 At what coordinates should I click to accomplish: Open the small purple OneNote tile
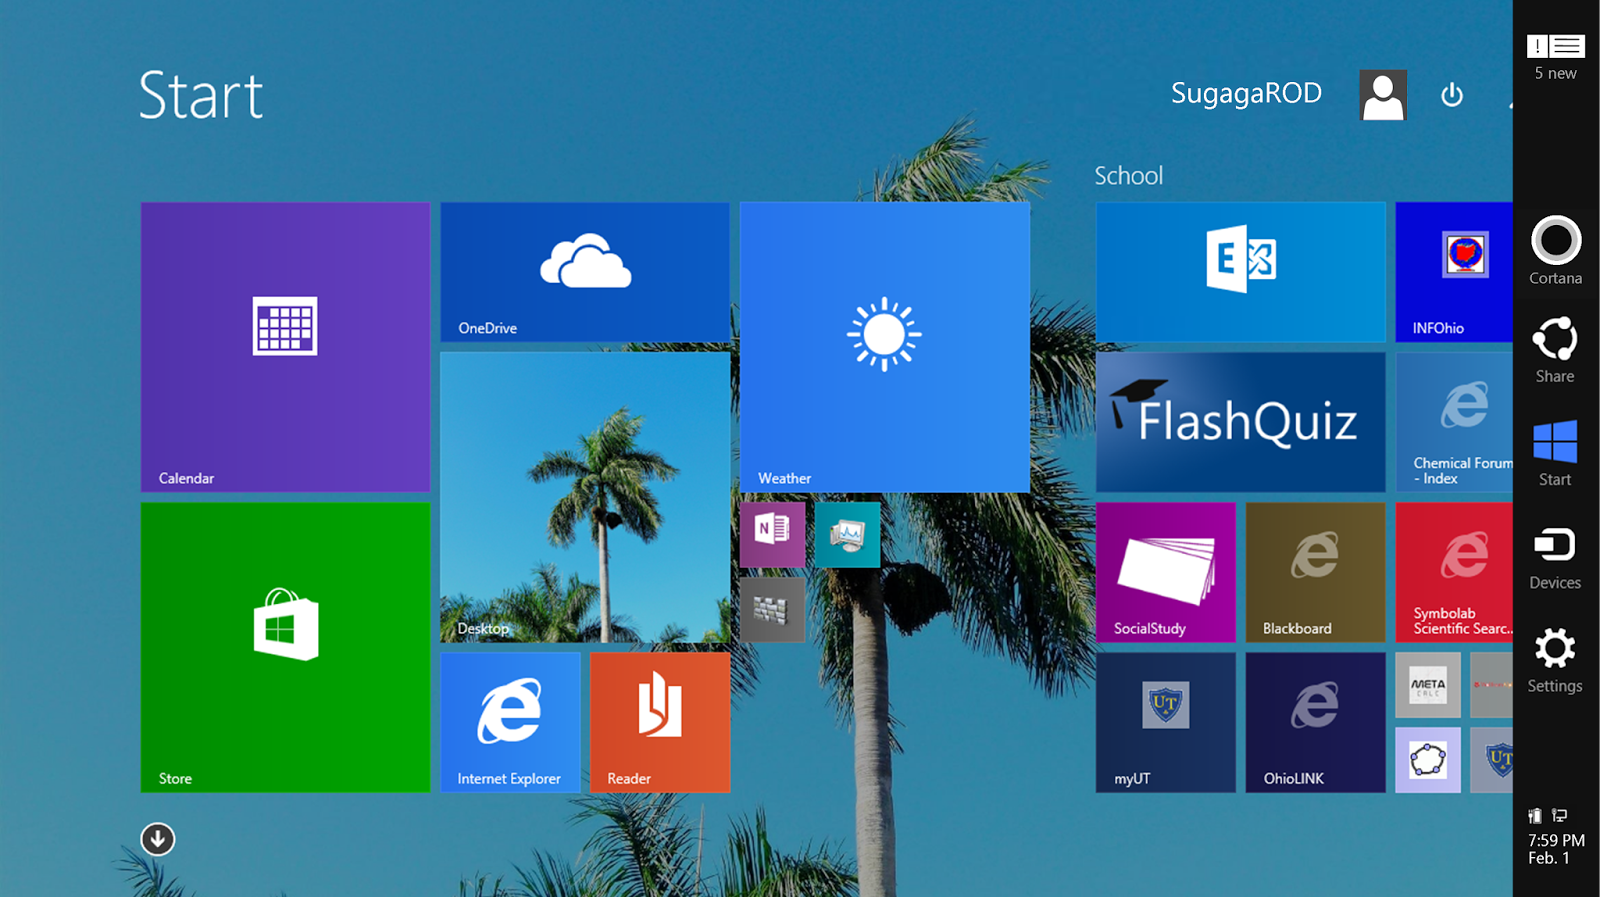773,535
